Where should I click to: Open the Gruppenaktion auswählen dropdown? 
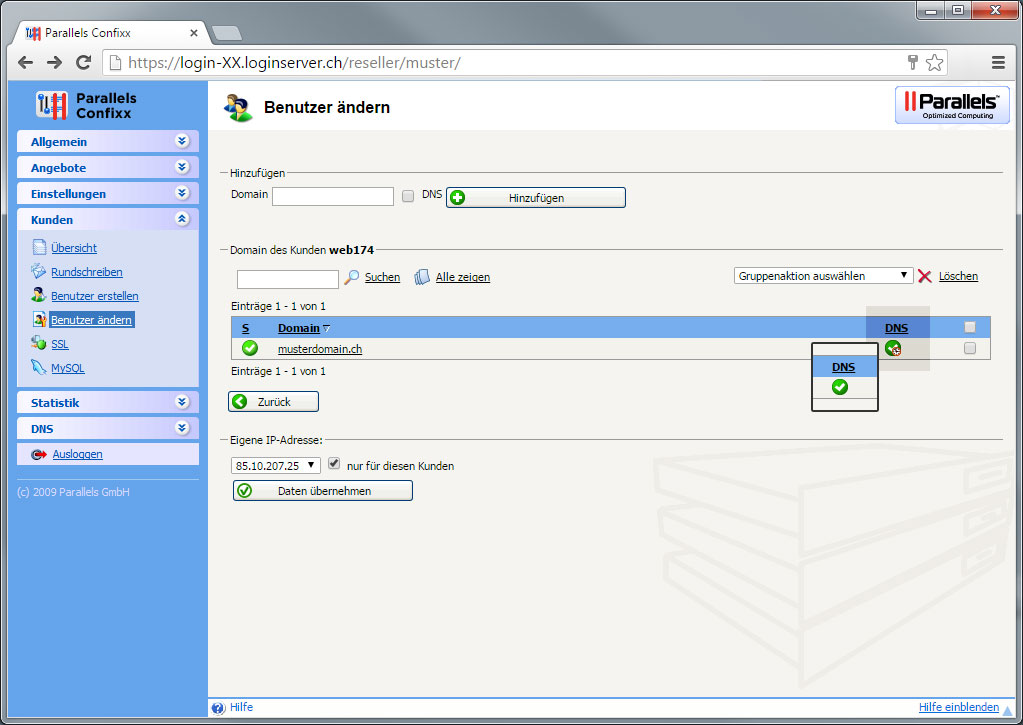click(823, 275)
